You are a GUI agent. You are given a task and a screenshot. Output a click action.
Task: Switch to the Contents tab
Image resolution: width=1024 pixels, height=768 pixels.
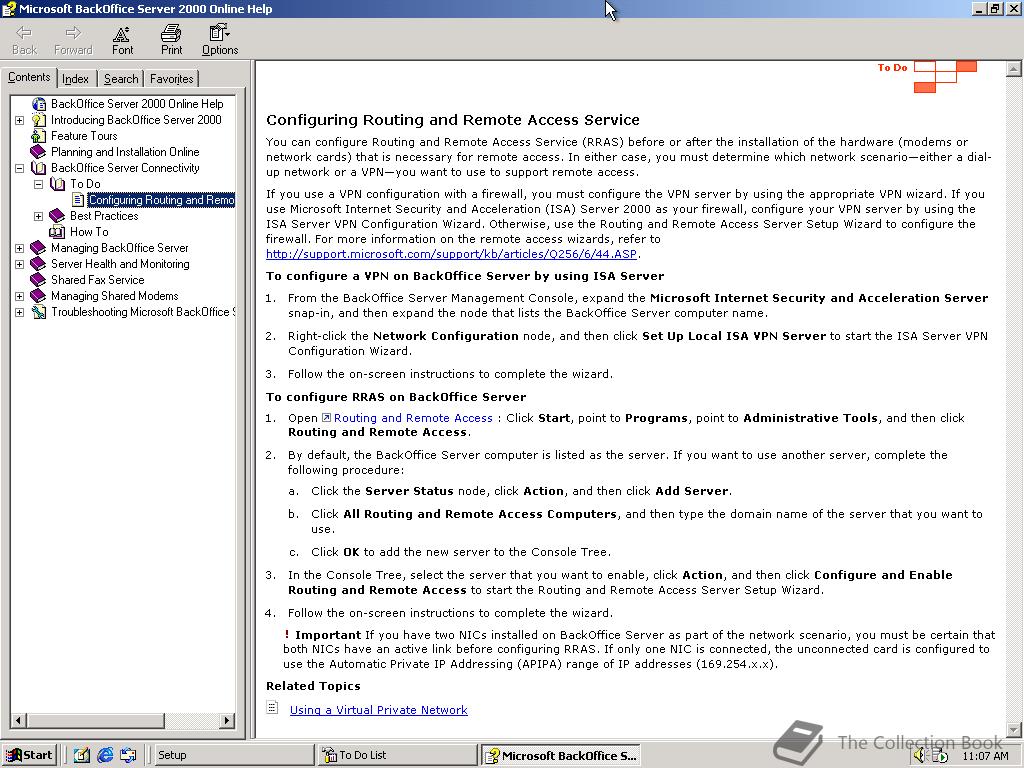pos(29,77)
